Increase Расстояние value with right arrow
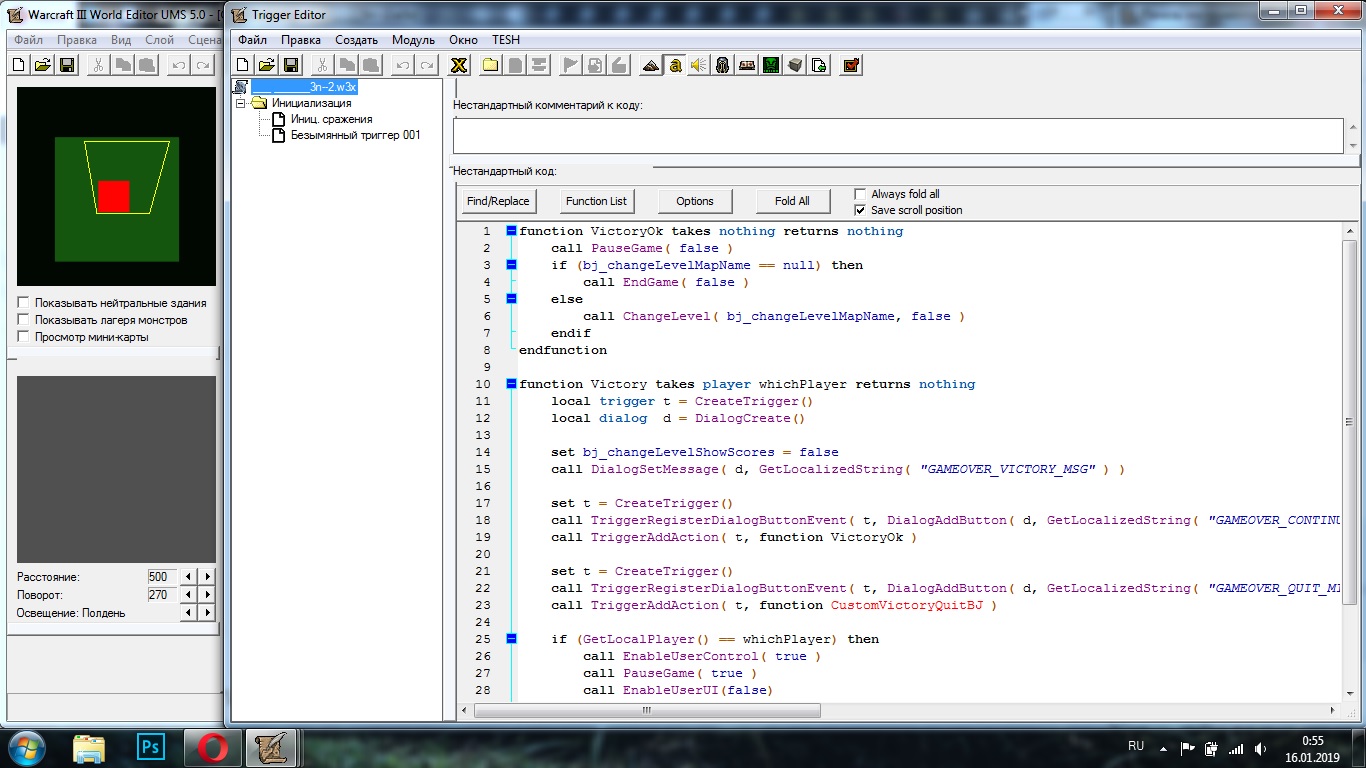The image size is (1366, 768). [x=207, y=577]
